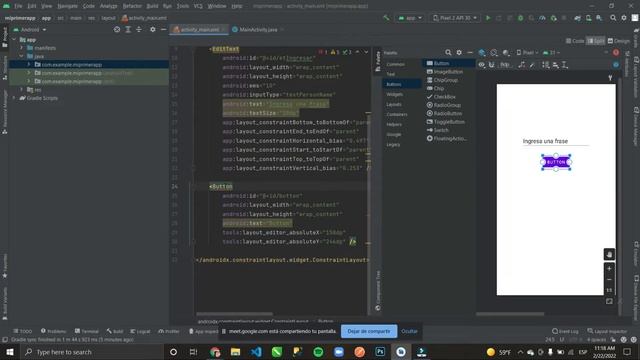Click the Ocultar link in the sharing bar
The width and height of the screenshot is (640, 360).
(409, 331)
